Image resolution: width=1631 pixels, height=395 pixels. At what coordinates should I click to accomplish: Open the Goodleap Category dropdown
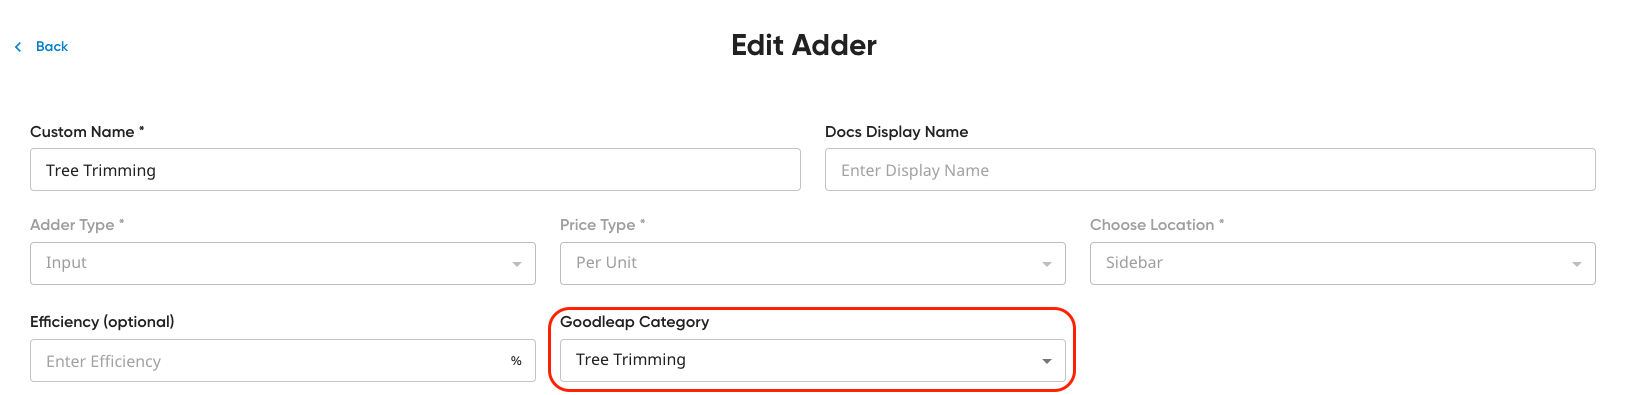click(813, 360)
